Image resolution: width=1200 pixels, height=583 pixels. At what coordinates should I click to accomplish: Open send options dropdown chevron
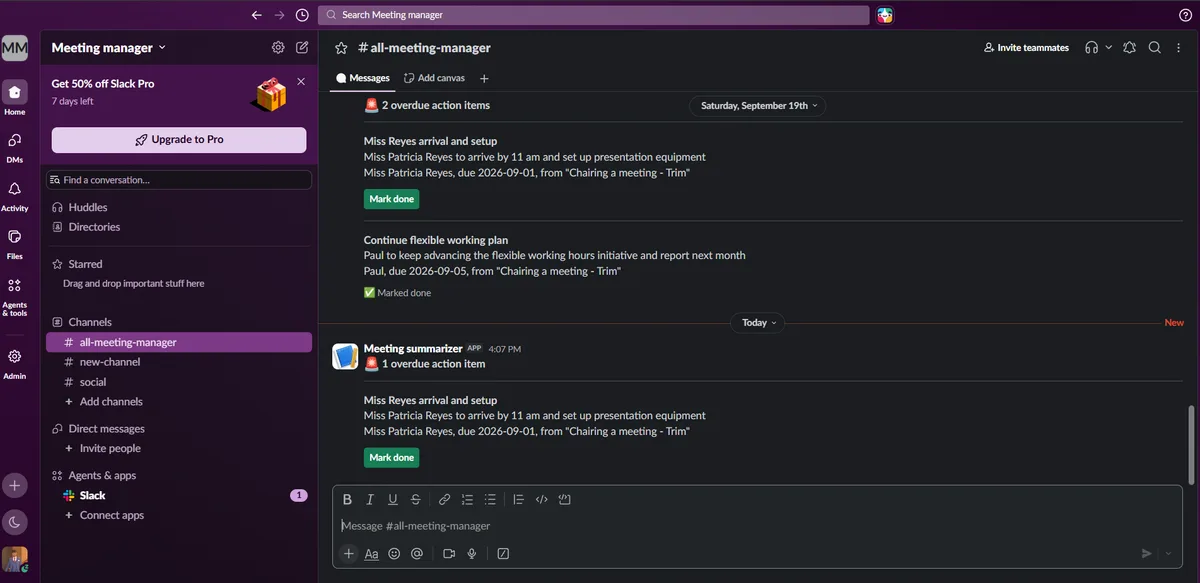[x=1169, y=553]
